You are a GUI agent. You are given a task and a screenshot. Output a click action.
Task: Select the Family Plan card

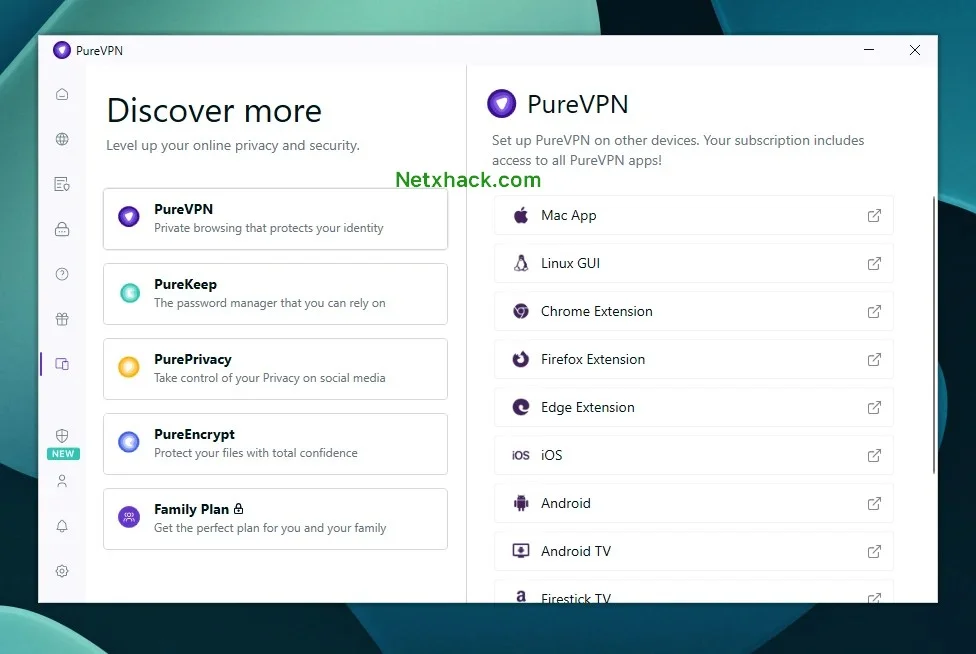click(275, 519)
